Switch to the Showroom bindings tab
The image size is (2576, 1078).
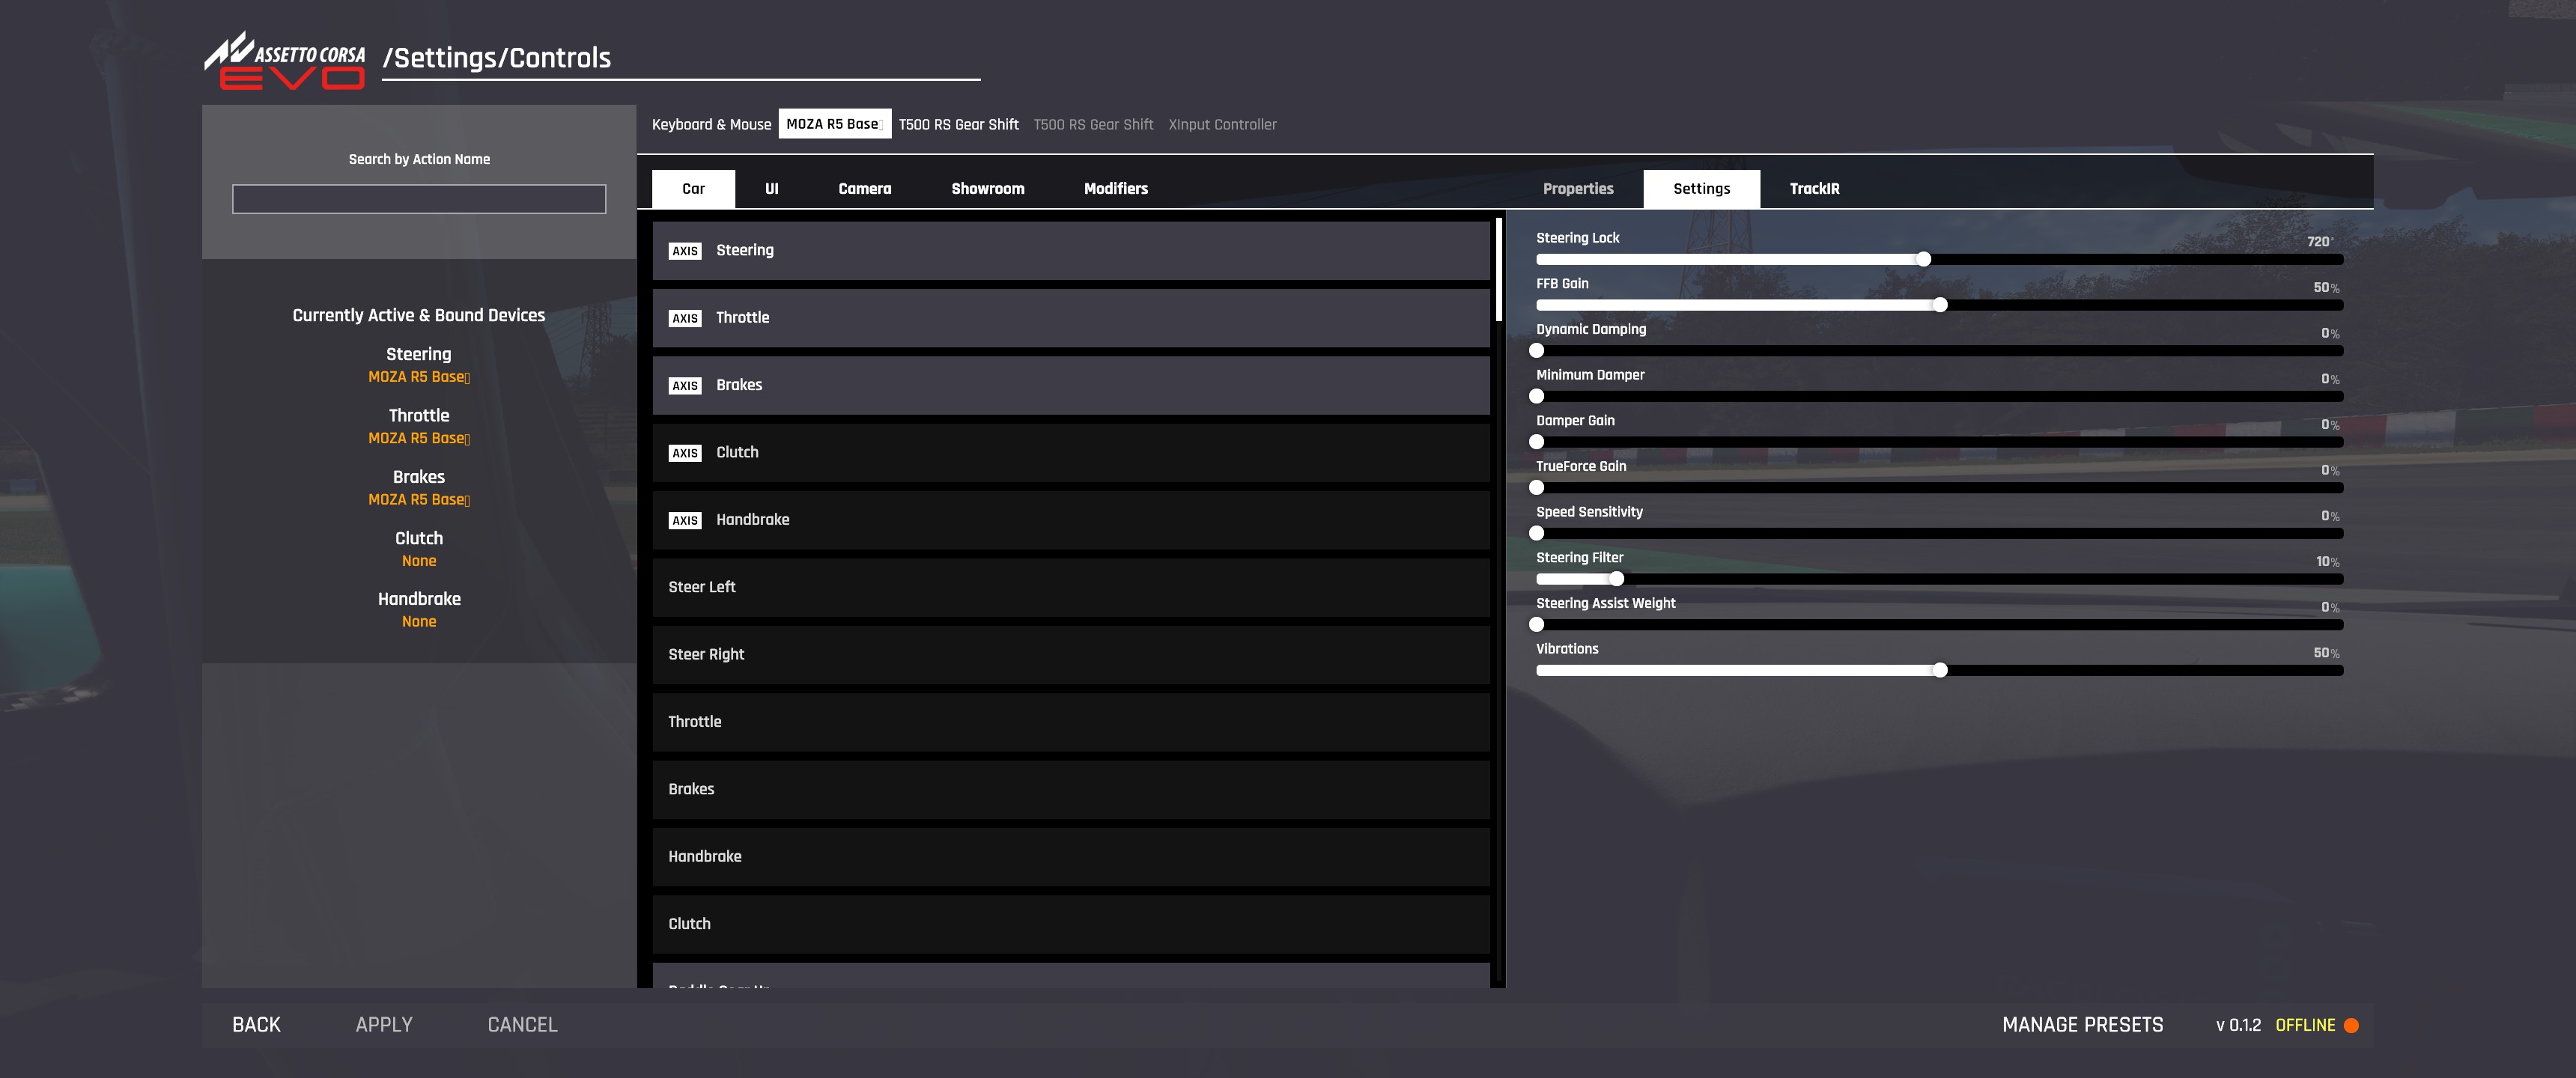coord(987,189)
